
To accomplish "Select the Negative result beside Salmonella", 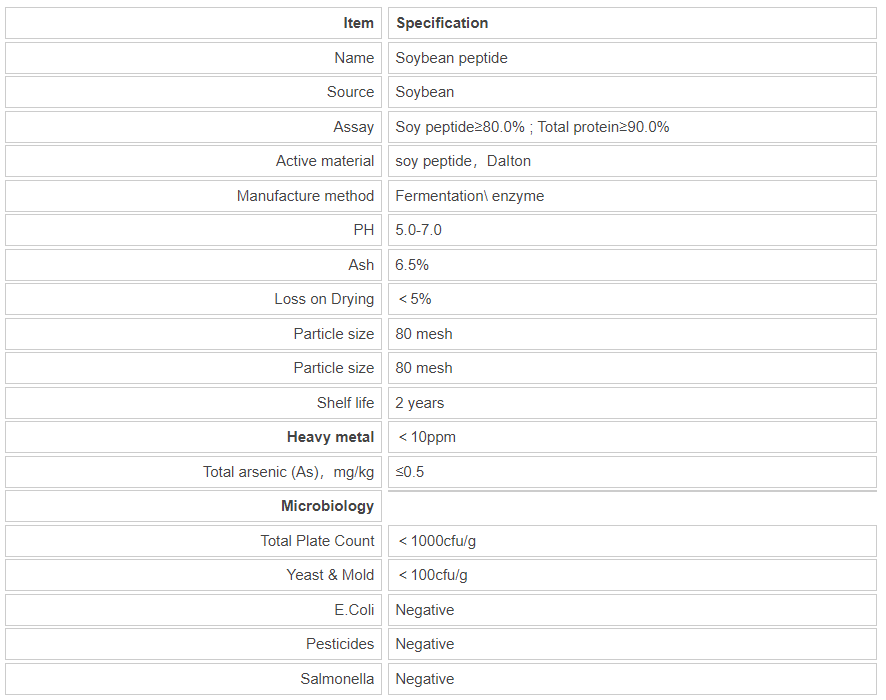I will [x=424, y=679].
